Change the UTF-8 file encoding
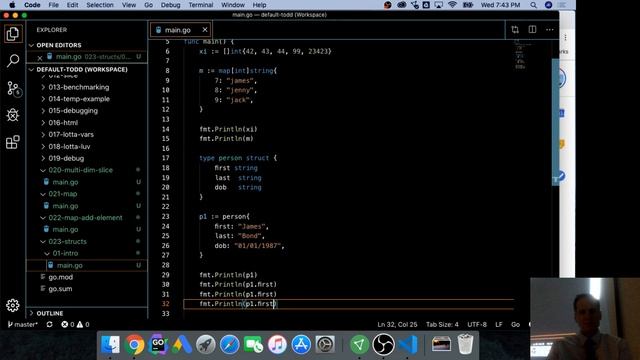The height and width of the screenshot is (360, 640). click(x=477, y=324)
